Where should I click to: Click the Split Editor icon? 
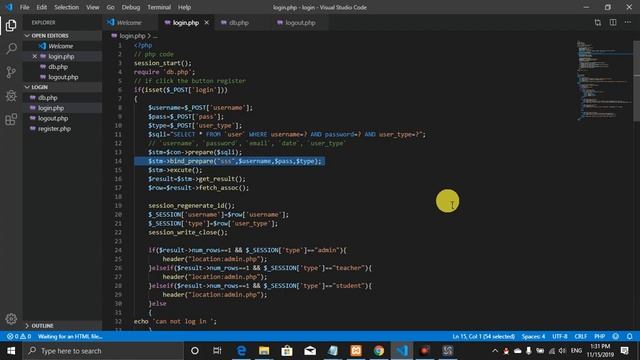coord(613,23)
